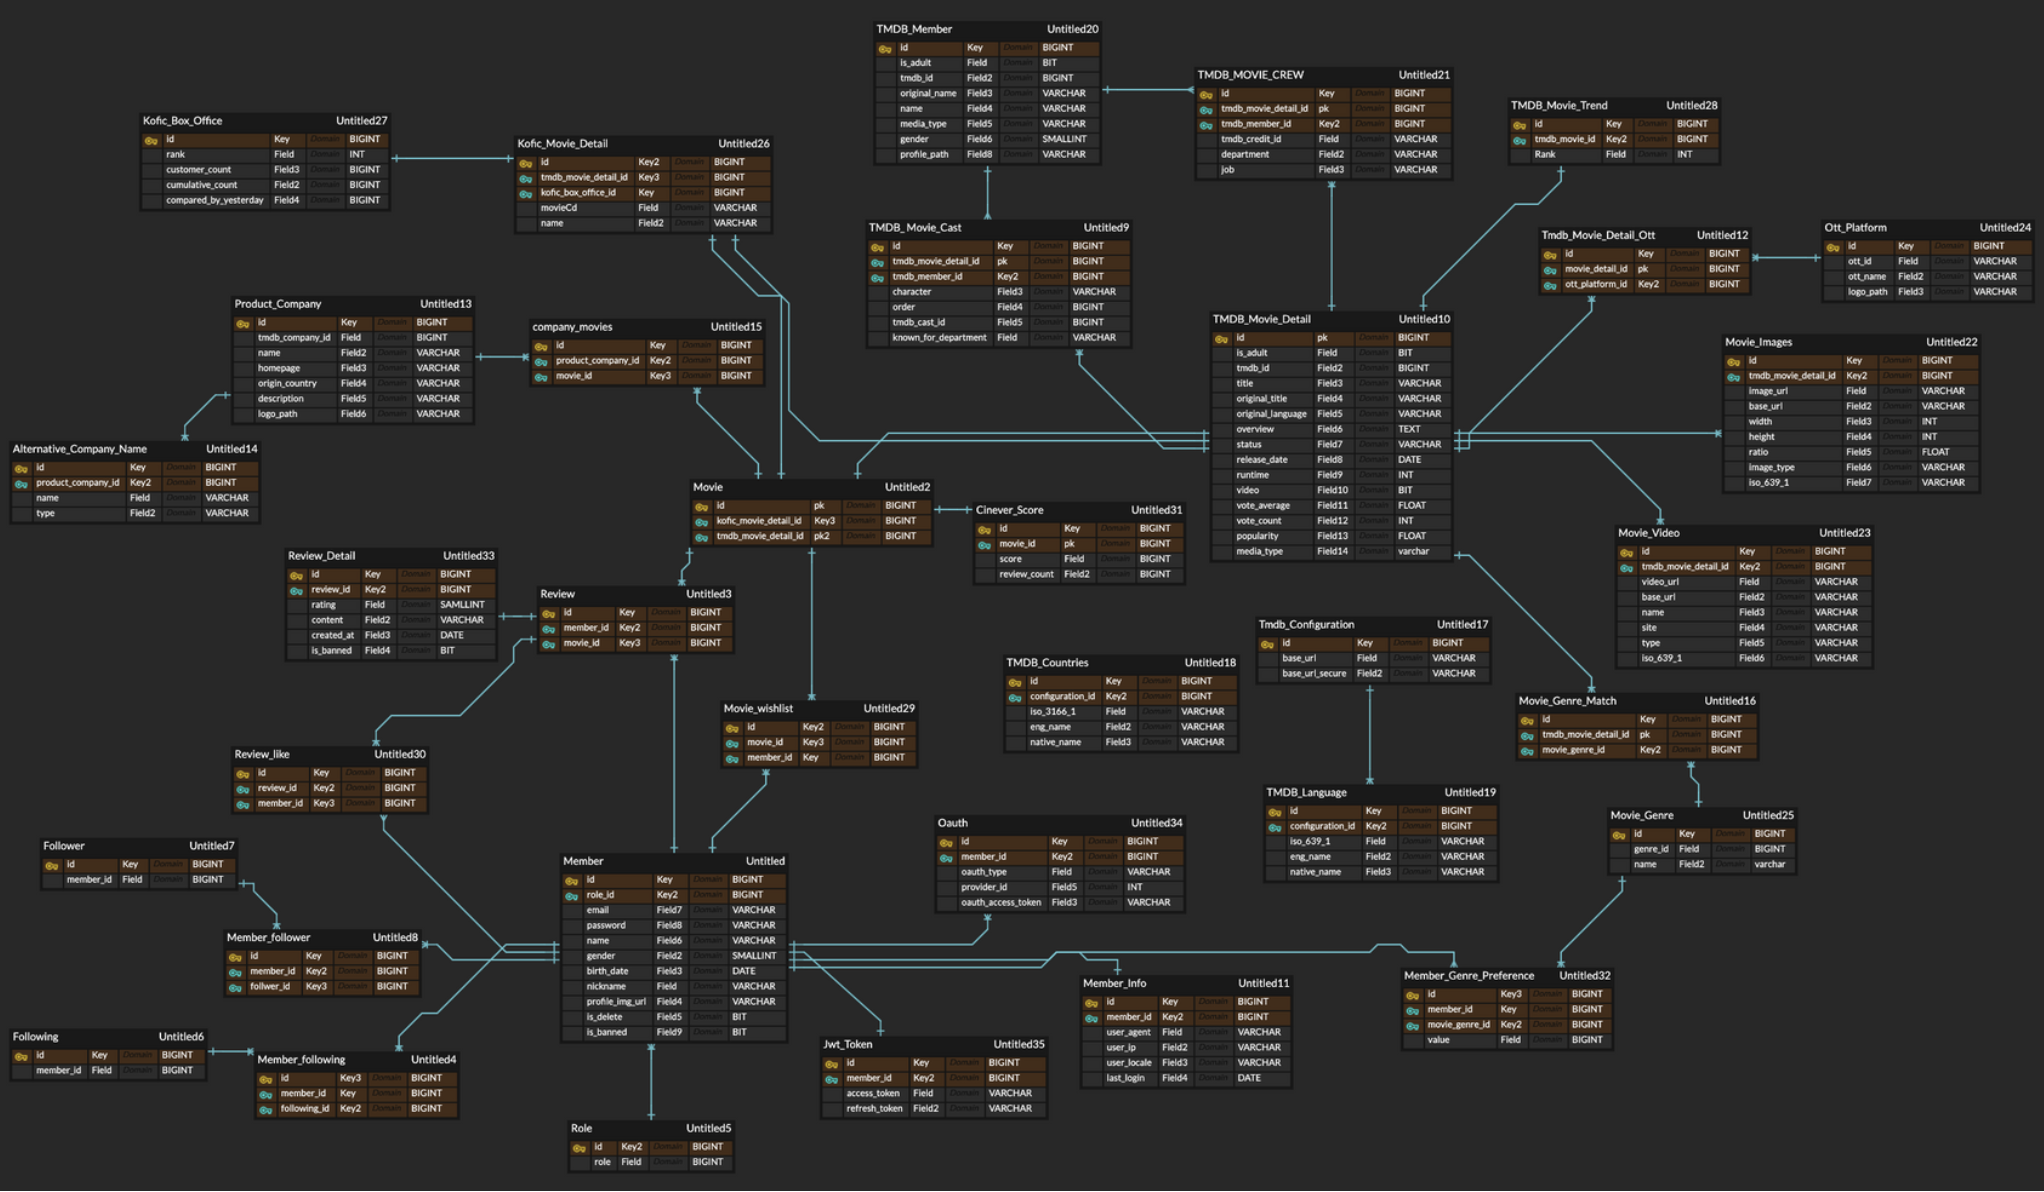The height and width of the screenshot is (1192, 2044).
Task: Click the foreign key icon beside member_id in Jwt_Token table
Action: tap(831, 1080)
